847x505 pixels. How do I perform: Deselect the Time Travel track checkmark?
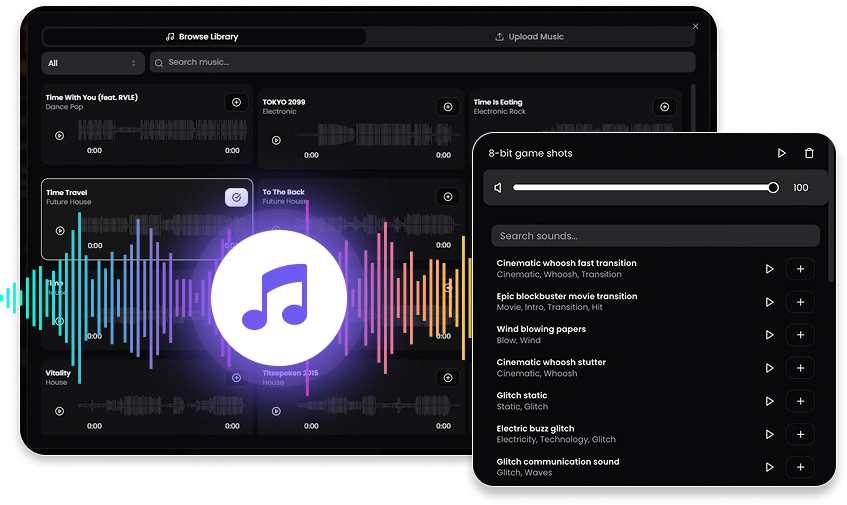pyautogui.click(x=236, y=197)
